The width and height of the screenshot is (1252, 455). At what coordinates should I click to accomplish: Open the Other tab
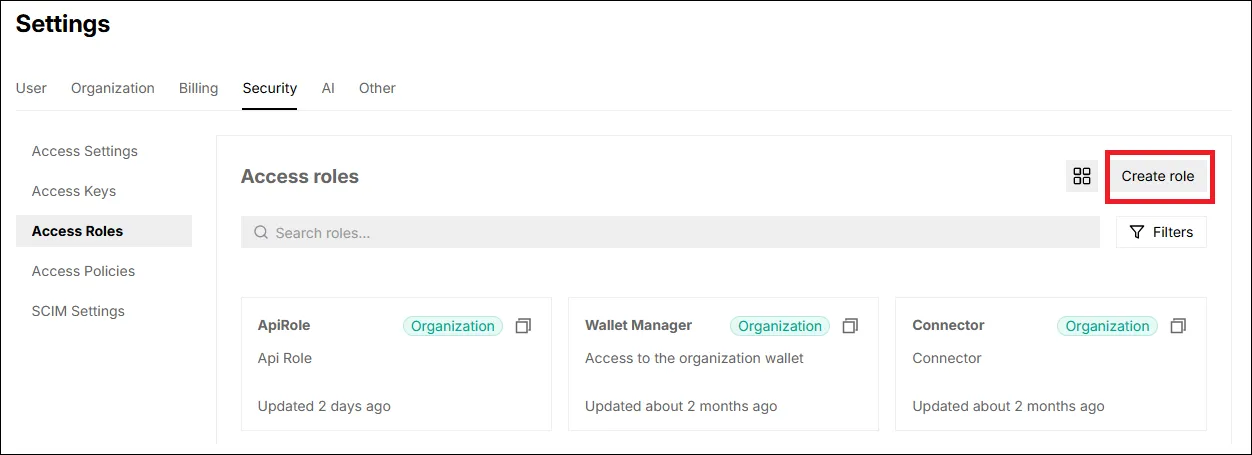pyautogui.click(x=377, y=88)
